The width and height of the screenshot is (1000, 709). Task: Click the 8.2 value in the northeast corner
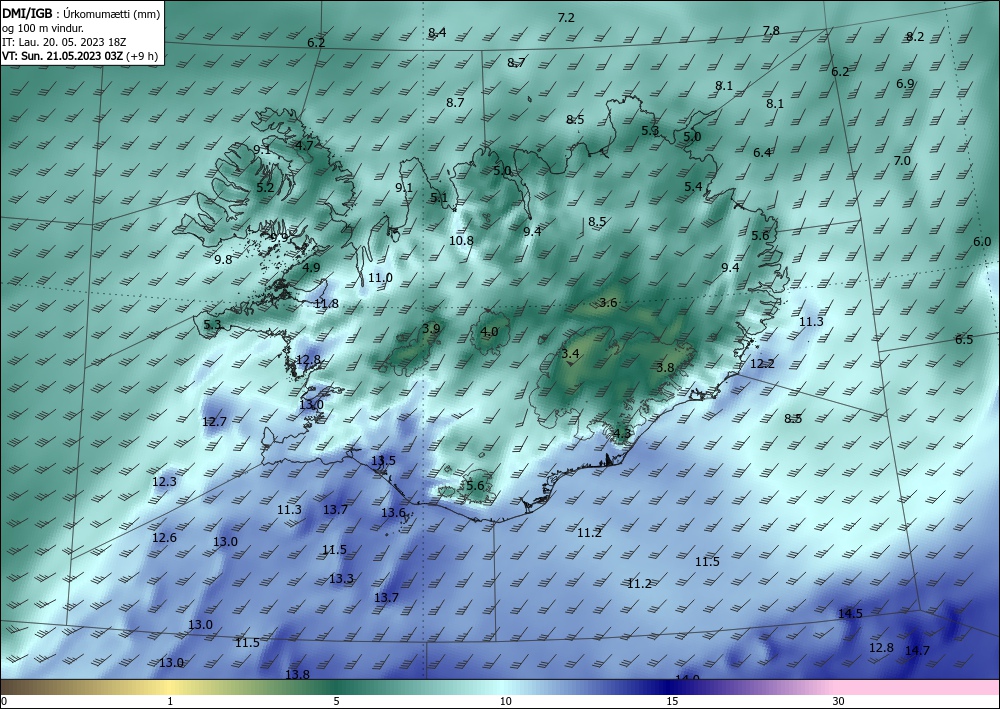[915, 37]
